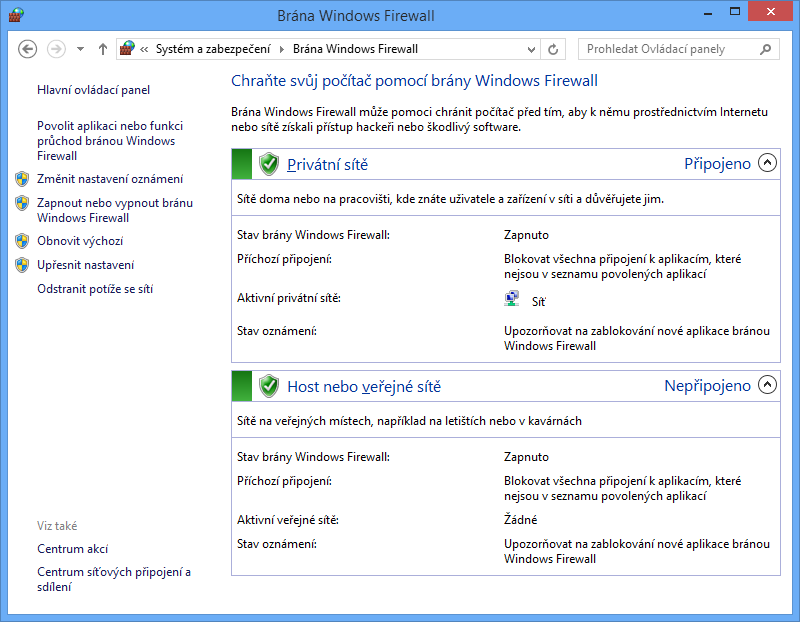Open the recent locations dropdown arrow
Viewport: 800px width, 622px height.
[x=81, y=49]
